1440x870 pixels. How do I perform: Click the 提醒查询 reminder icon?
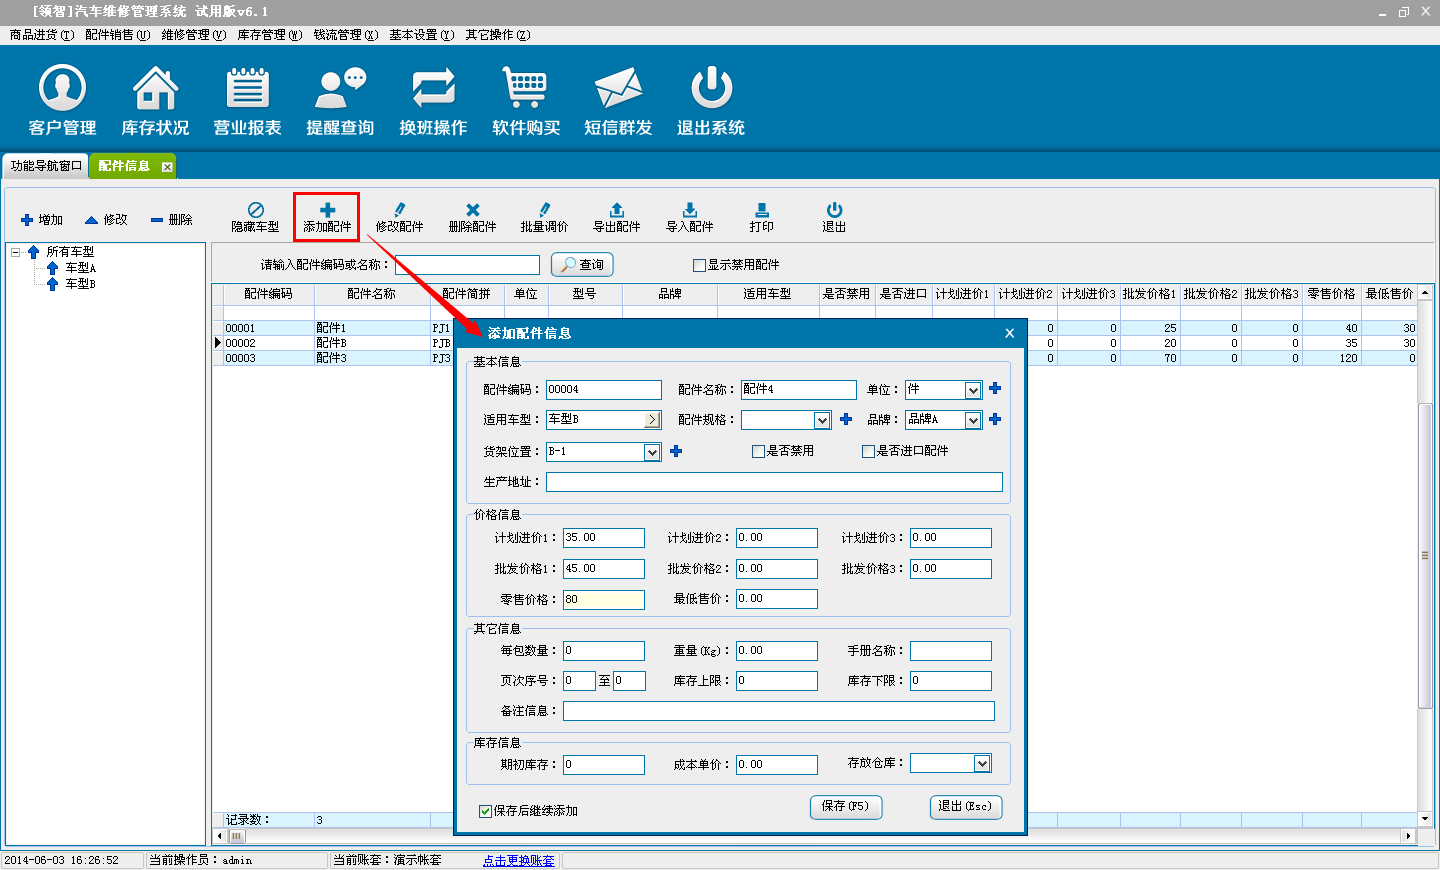pos(340,88)
